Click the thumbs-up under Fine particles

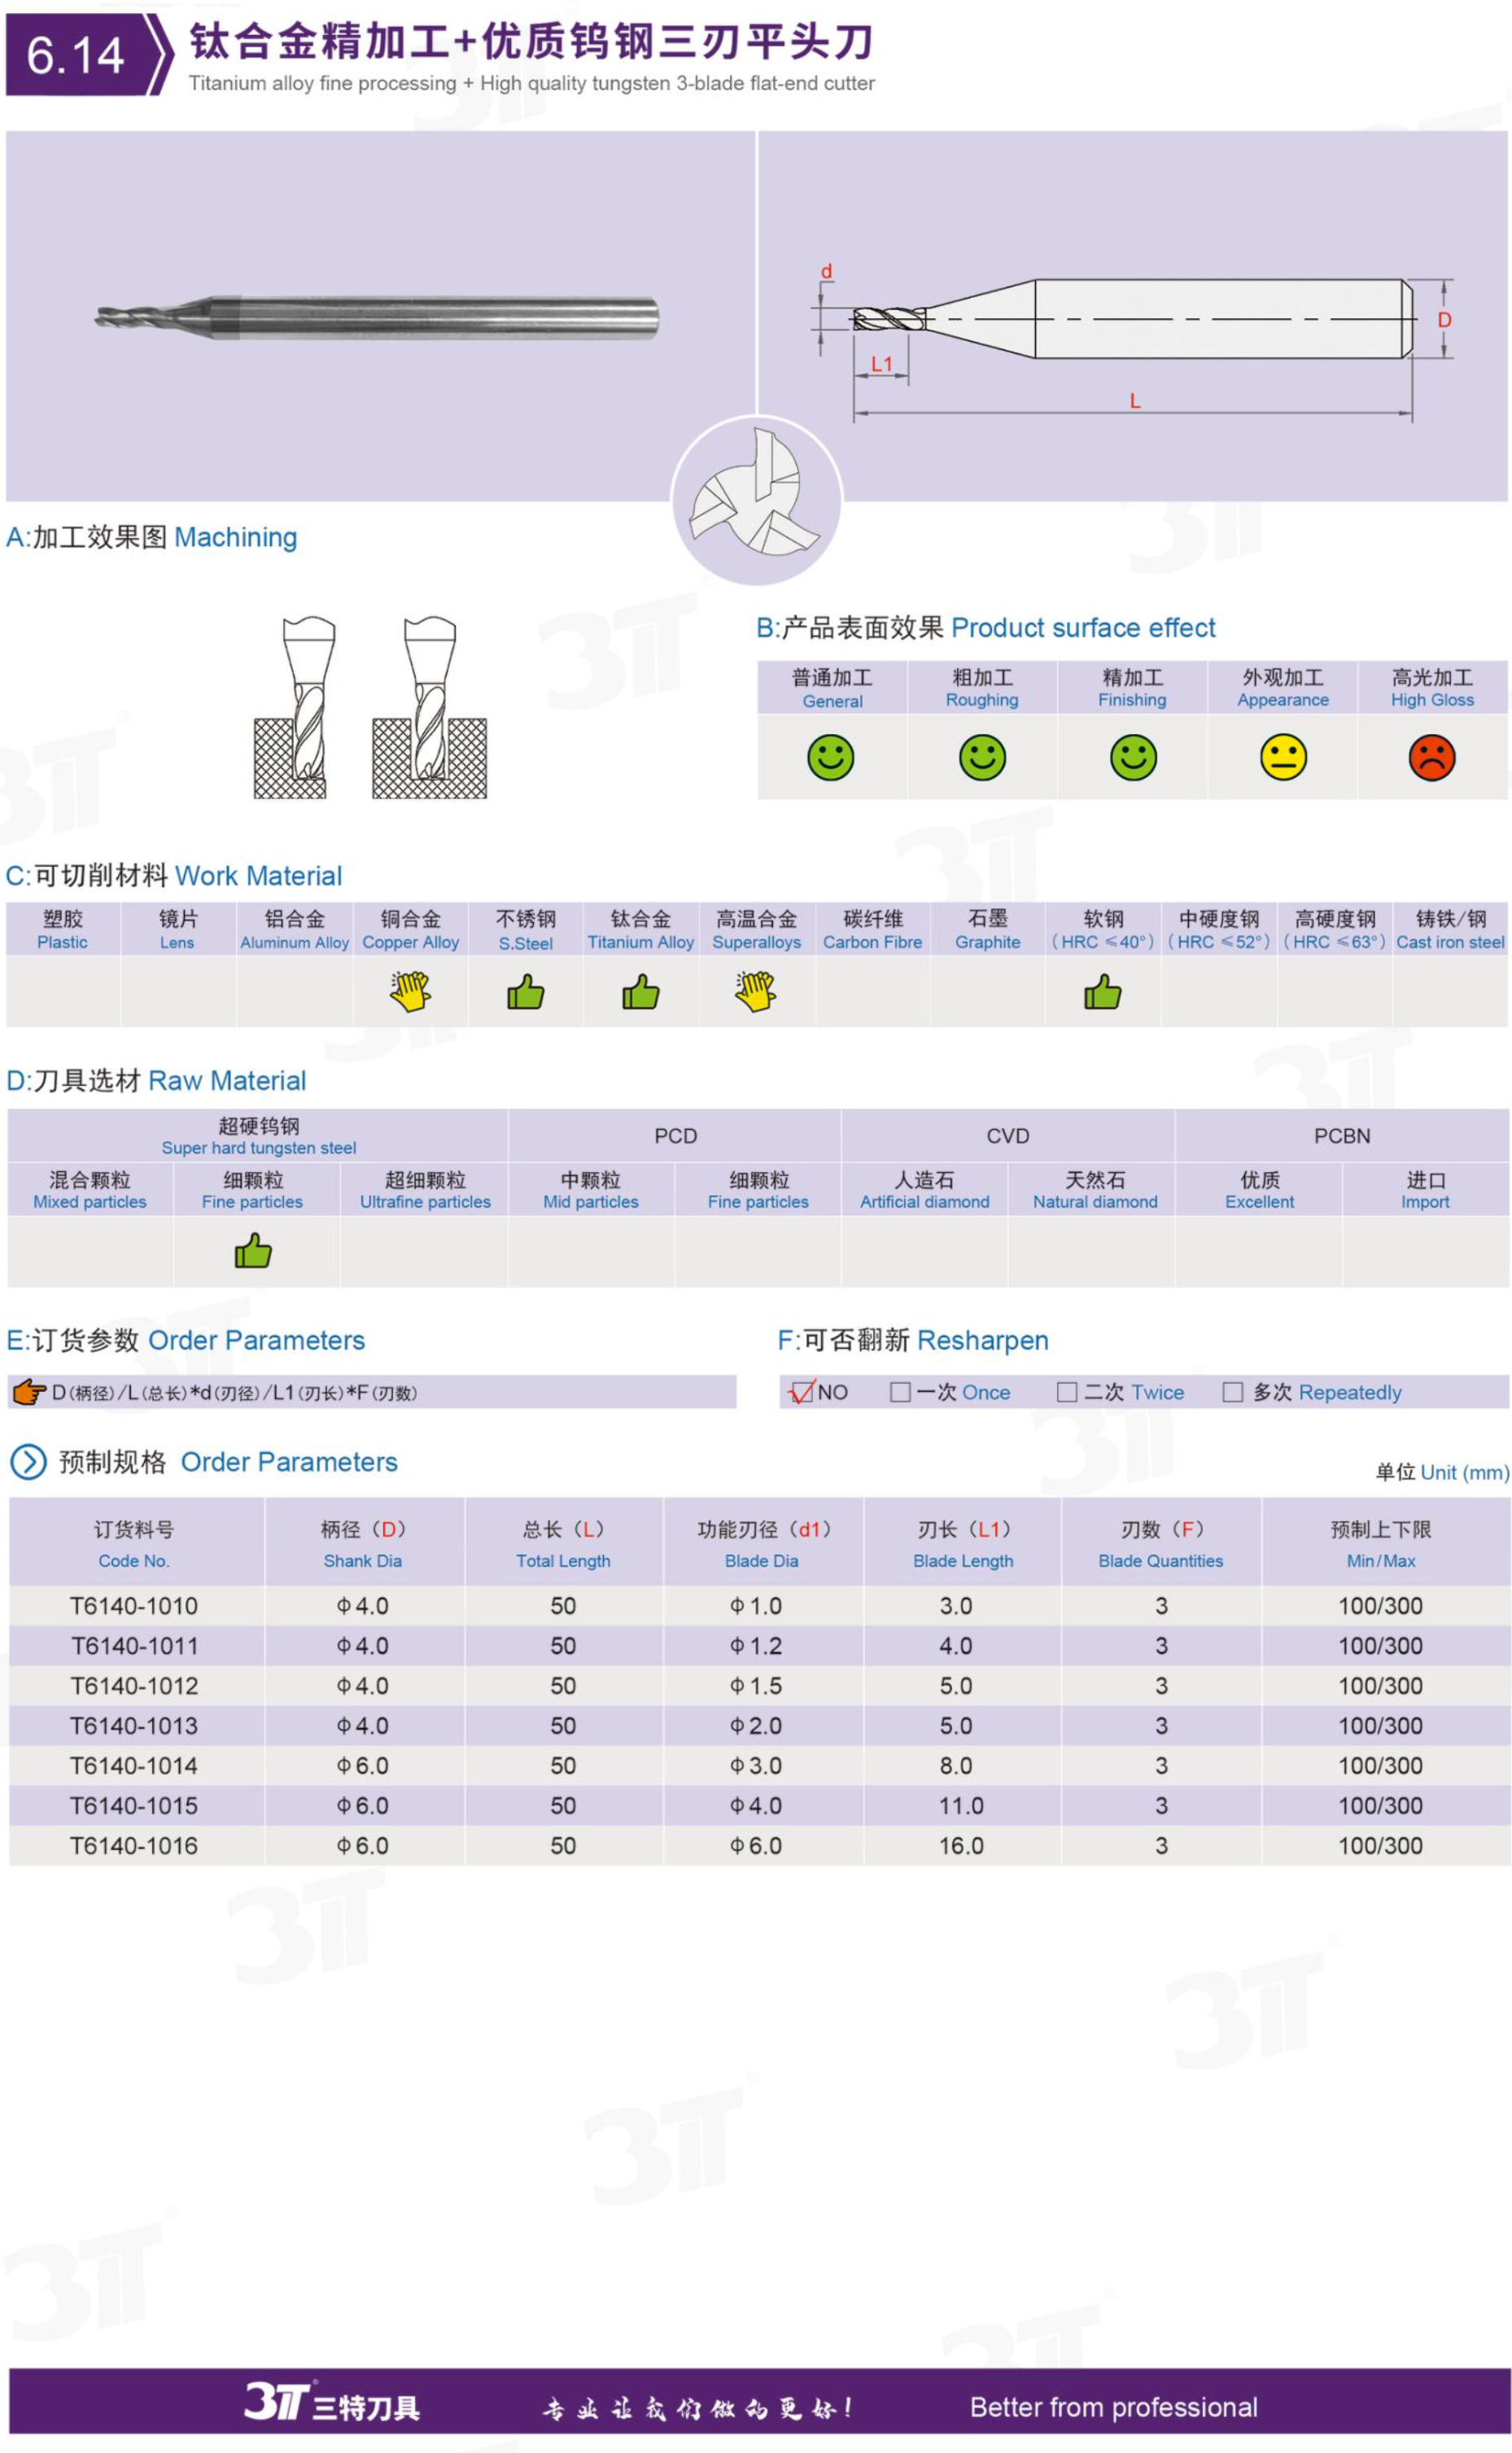(x=253, y=1251)
